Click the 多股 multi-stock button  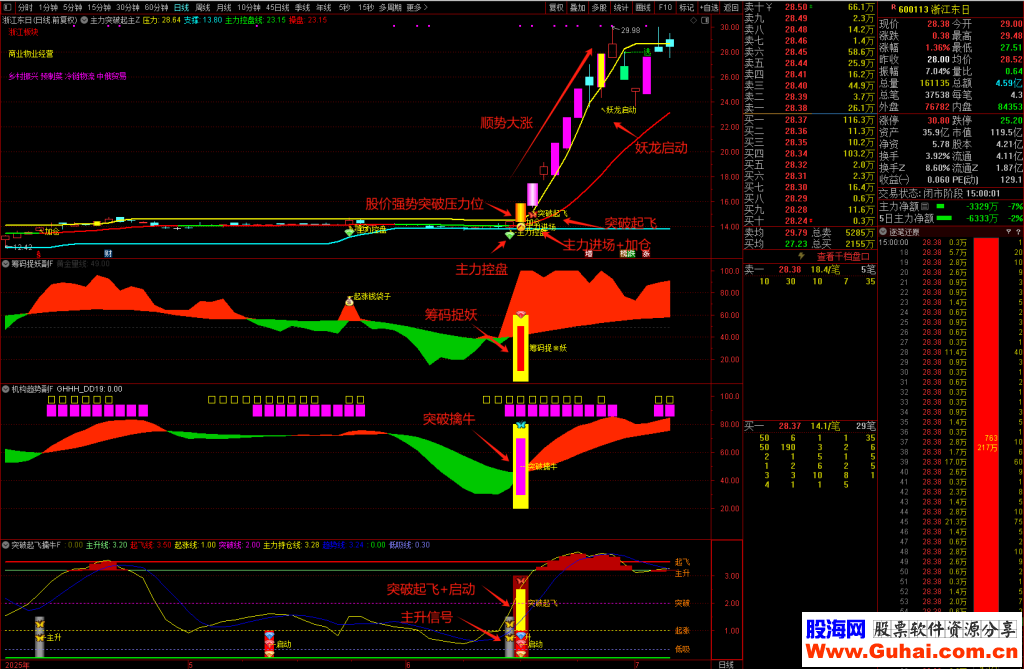600,7
